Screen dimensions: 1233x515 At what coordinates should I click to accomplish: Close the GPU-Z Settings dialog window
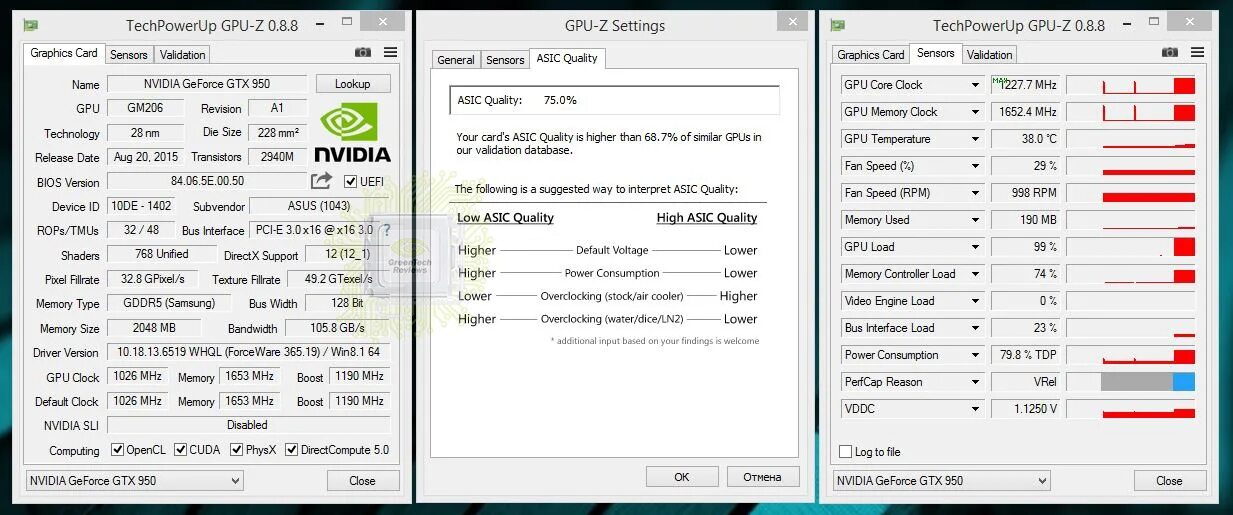(793, 20)
